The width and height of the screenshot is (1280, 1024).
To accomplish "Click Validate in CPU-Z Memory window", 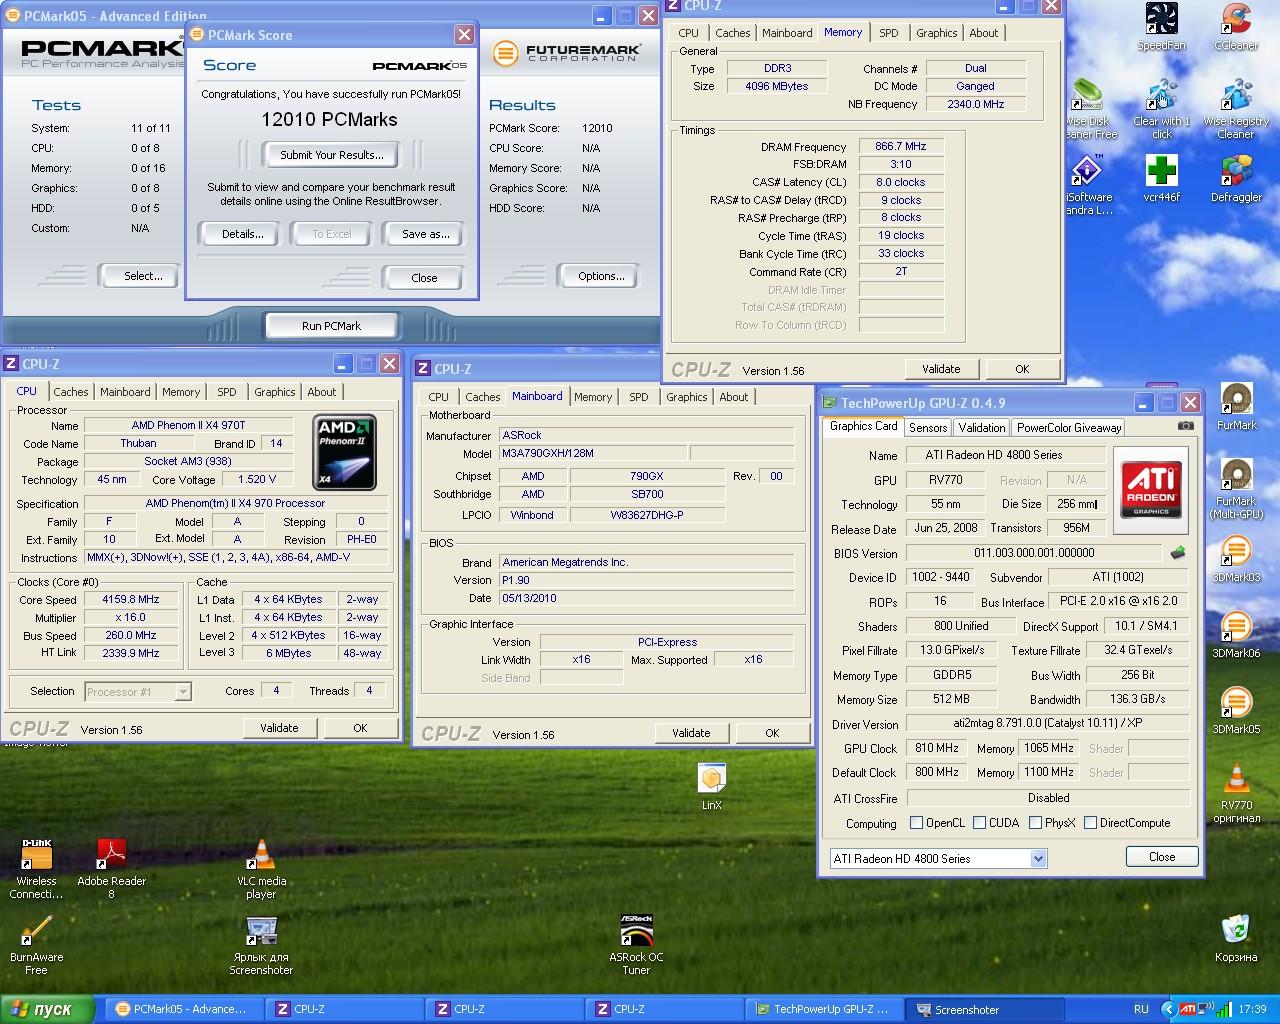I will [x=941, y=369].
